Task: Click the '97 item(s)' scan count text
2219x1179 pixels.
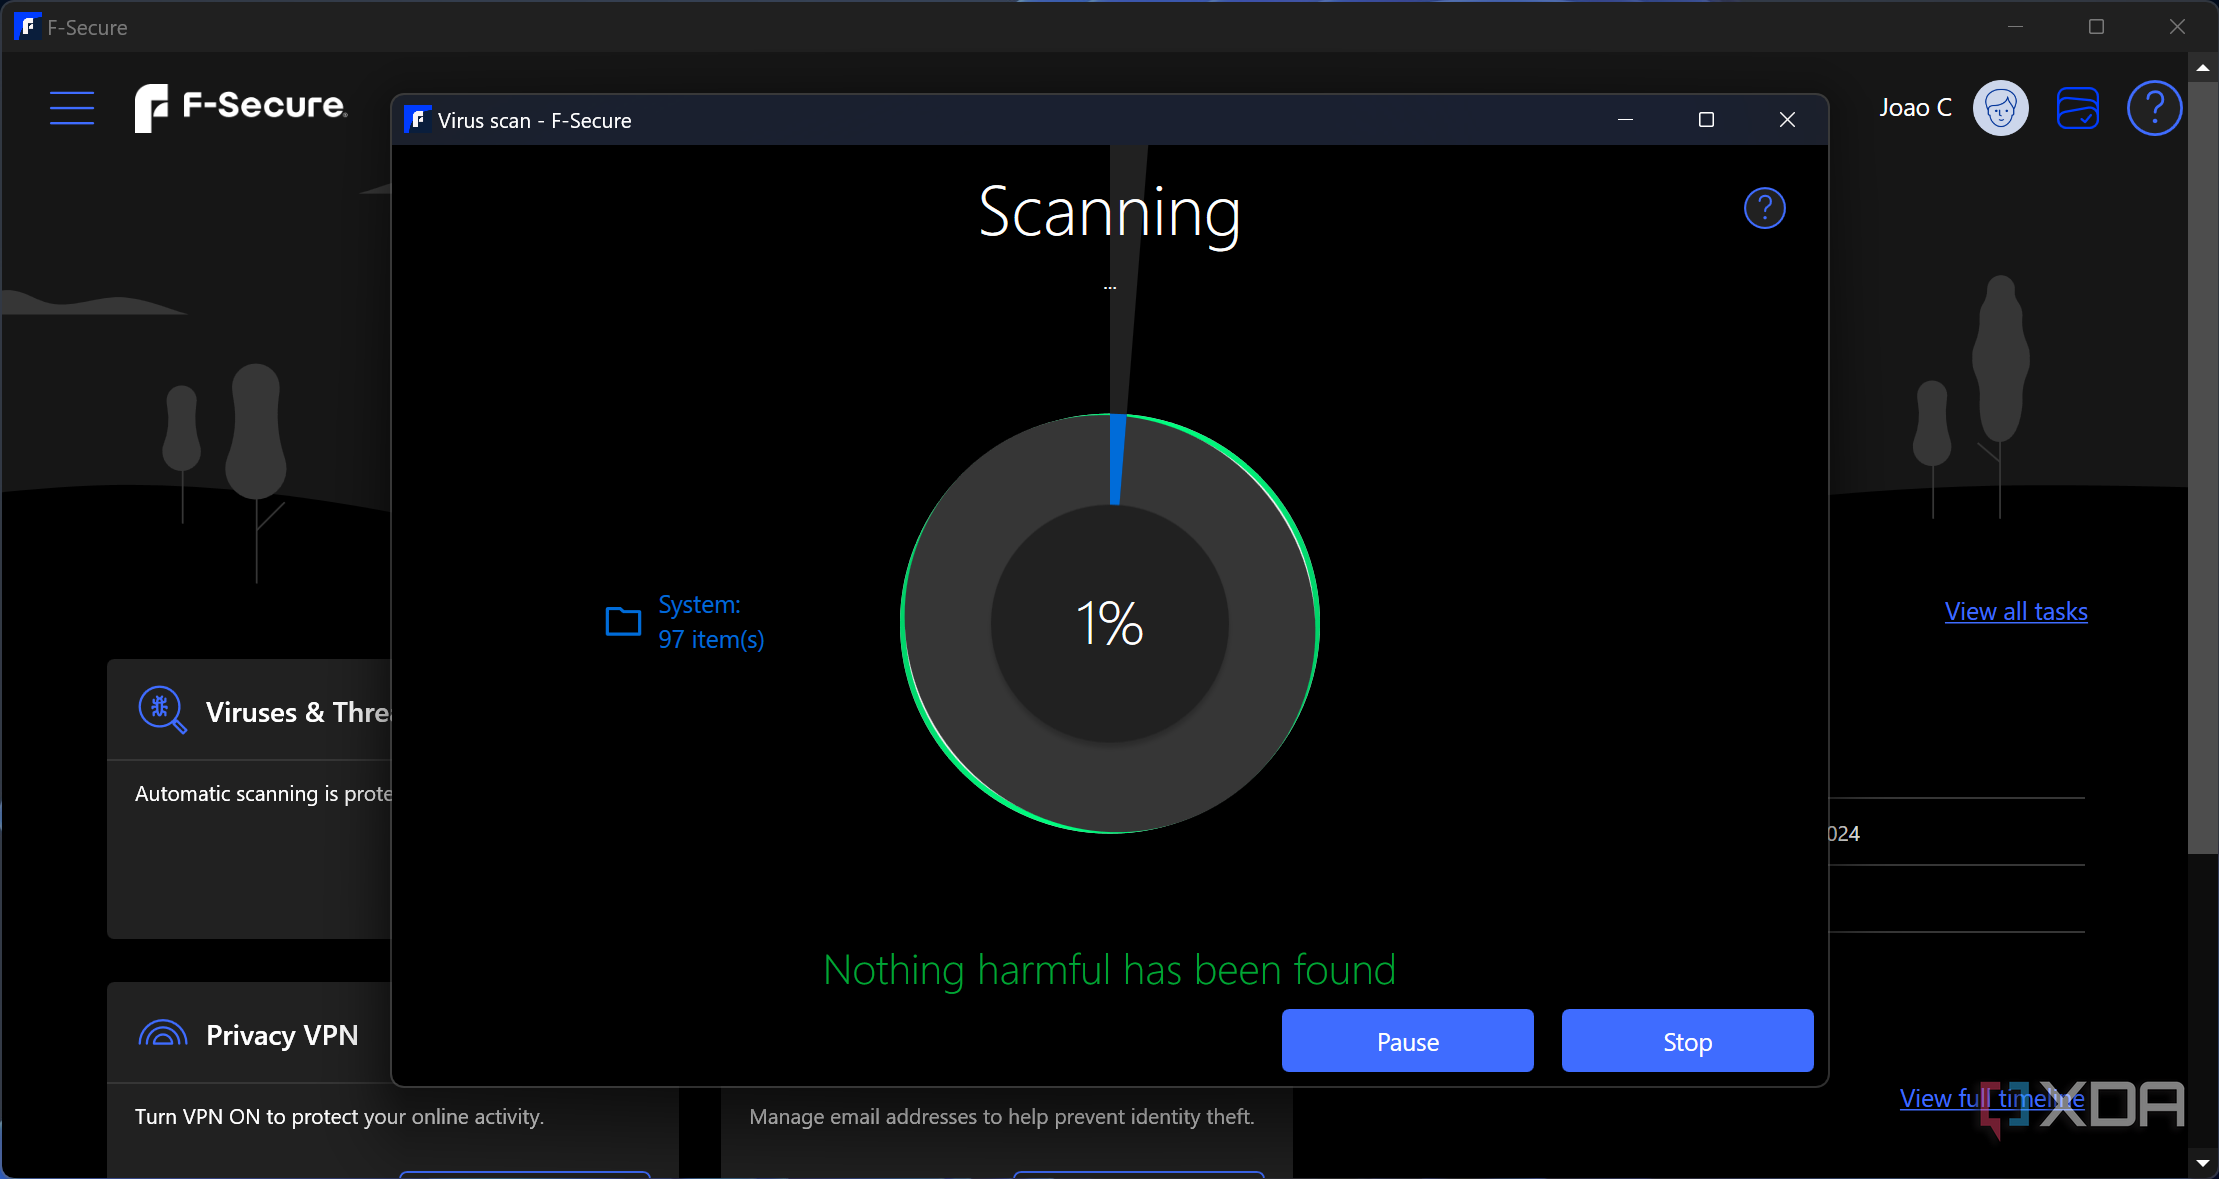Action: click(x=711, y=640)
